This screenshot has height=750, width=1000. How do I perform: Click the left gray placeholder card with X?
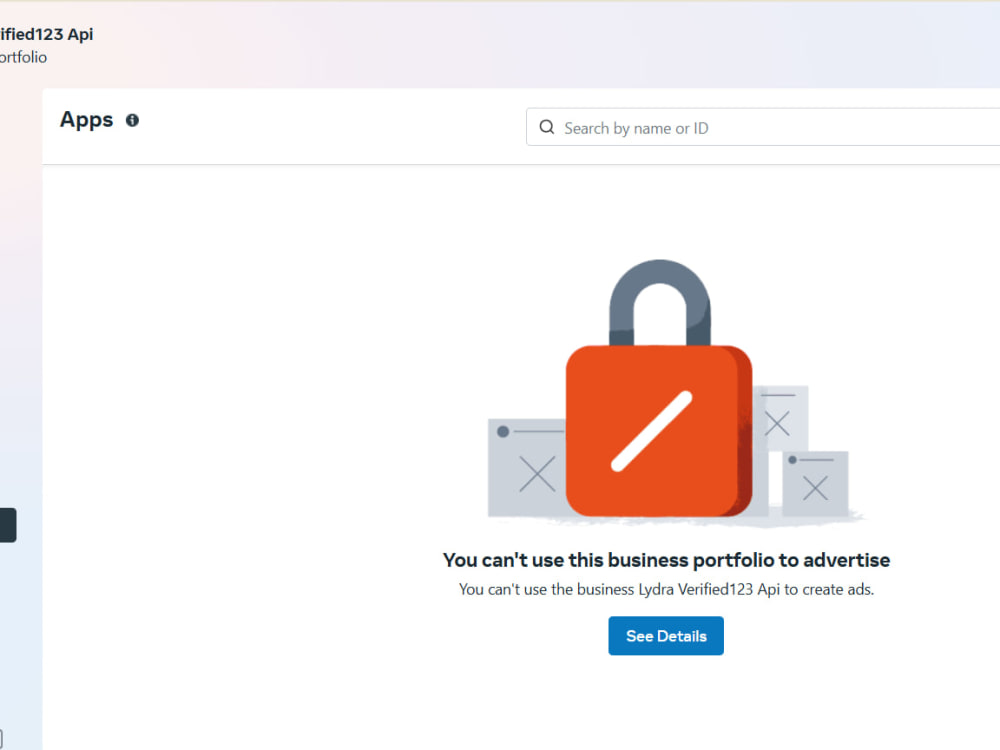pyautogui.click(x=527, y=467)
